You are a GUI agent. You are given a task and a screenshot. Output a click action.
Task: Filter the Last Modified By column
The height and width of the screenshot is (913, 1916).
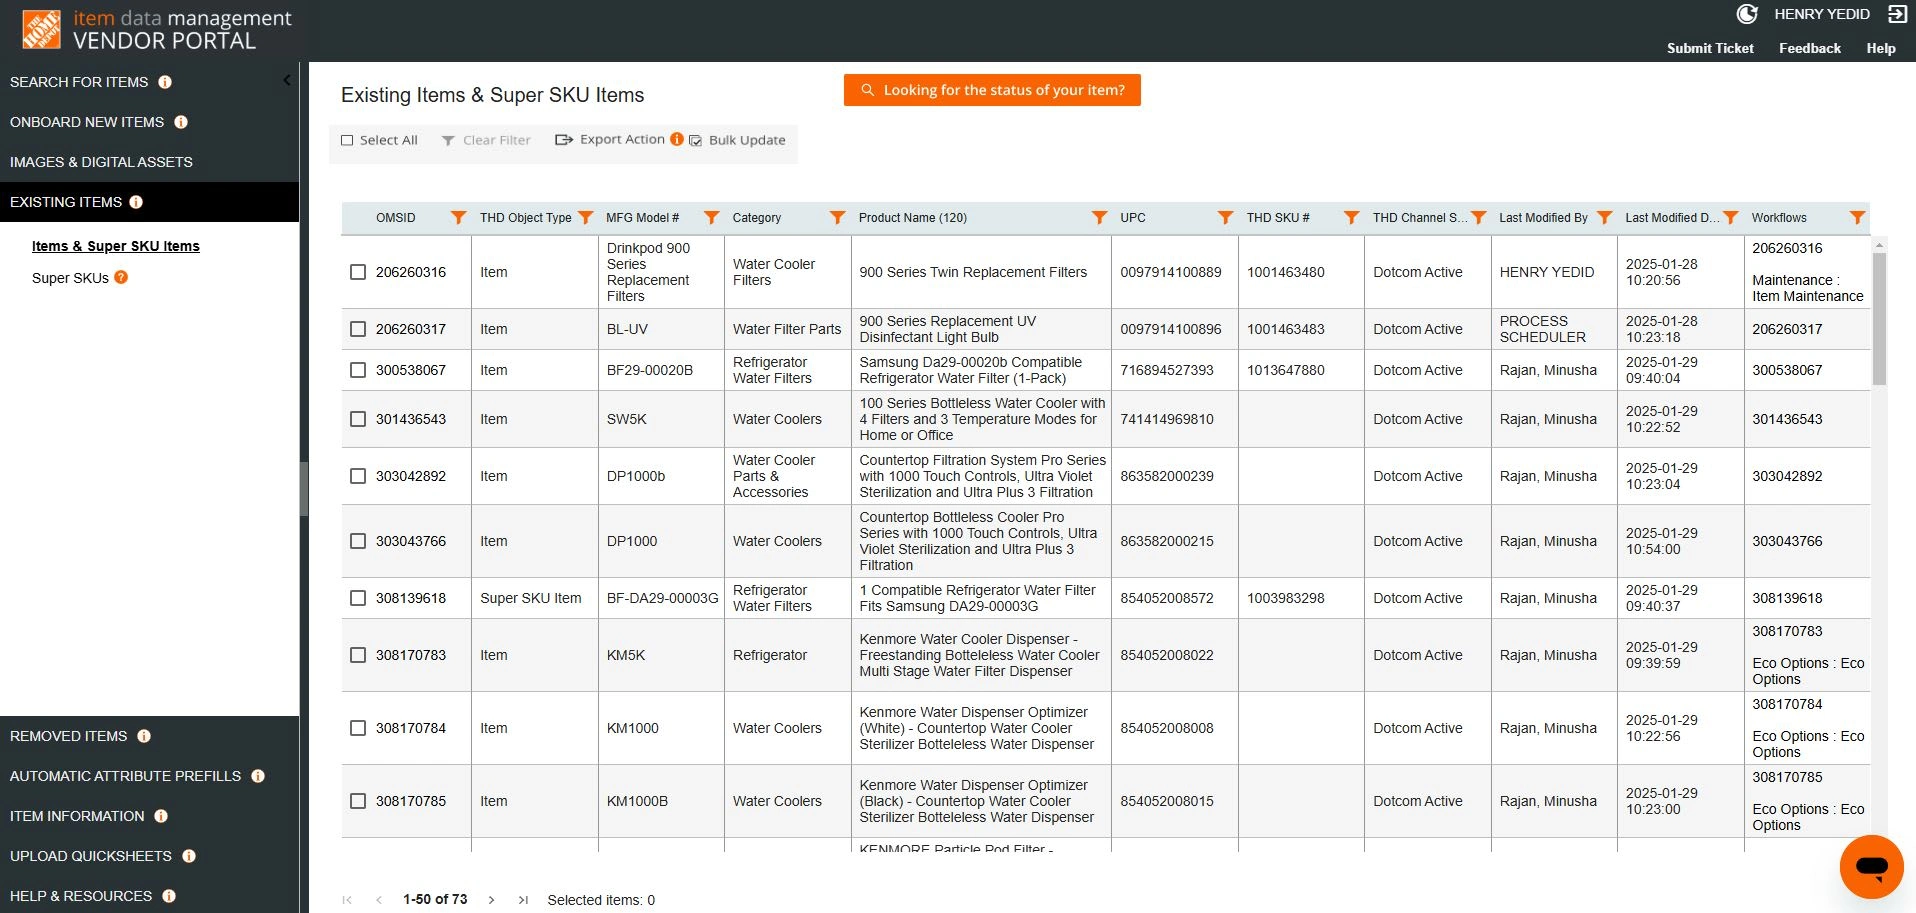[x=1604, y=218]
